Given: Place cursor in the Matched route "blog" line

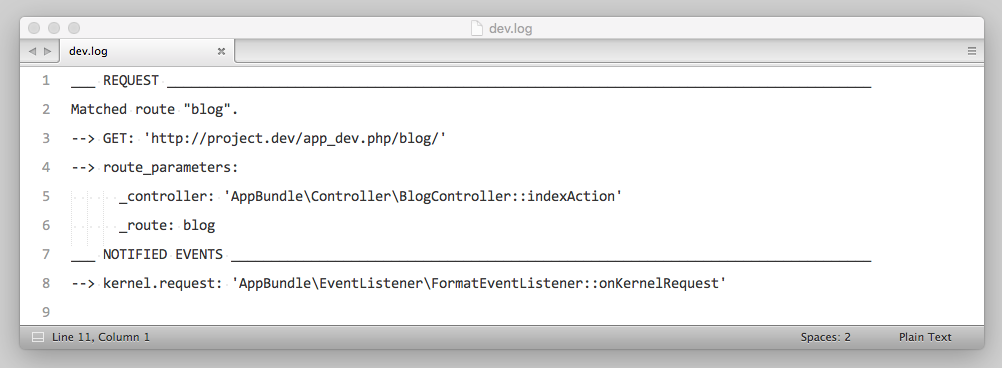Looking at the screenshot, I should [154, 109].
